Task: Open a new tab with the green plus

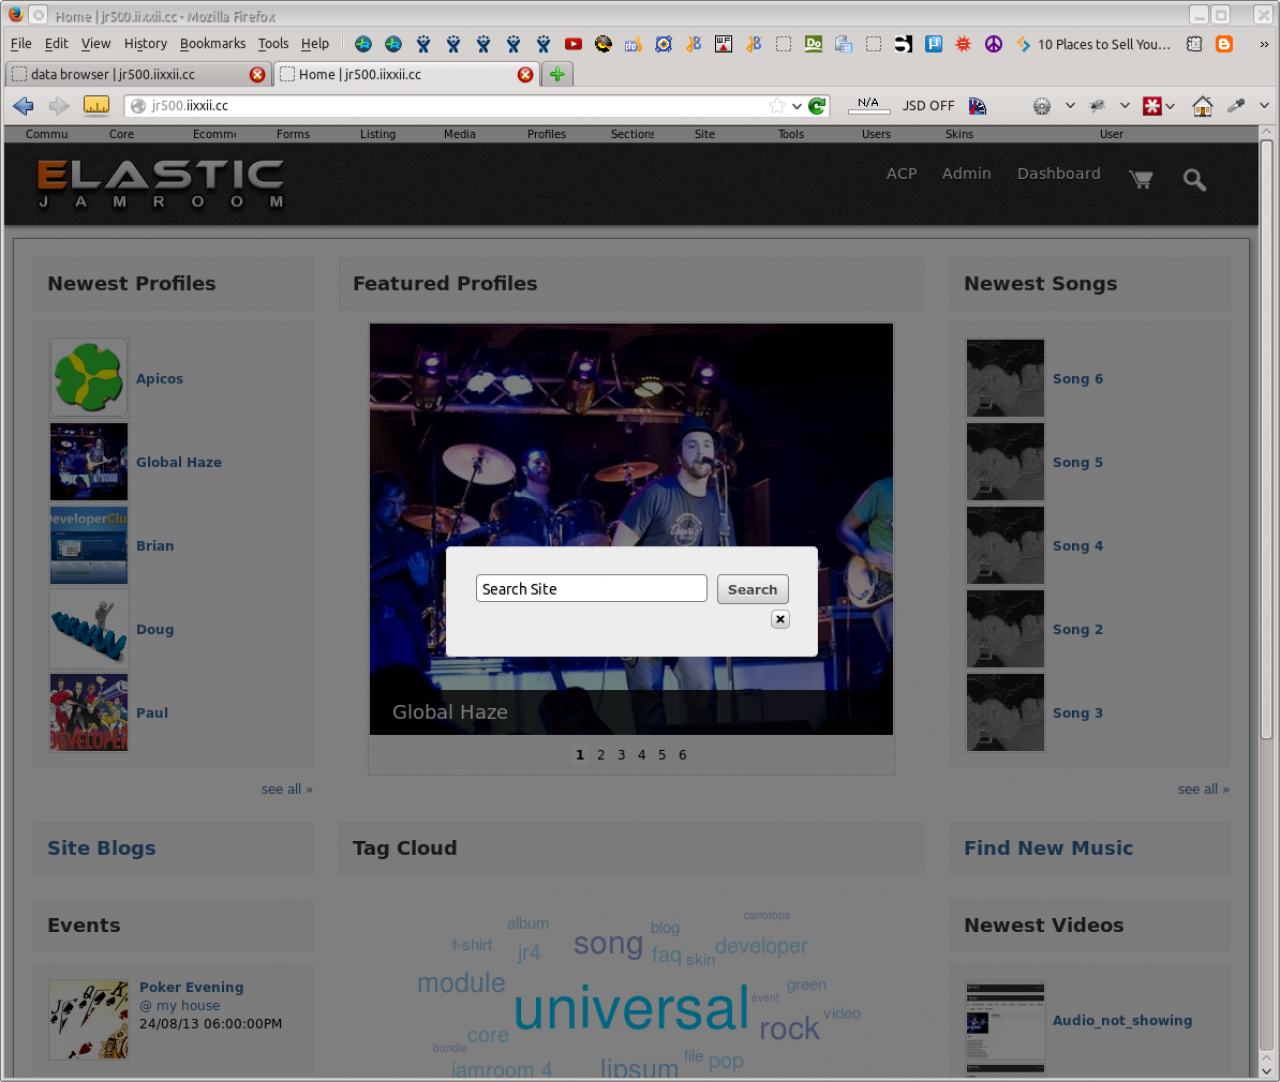Action: [557, 74]
